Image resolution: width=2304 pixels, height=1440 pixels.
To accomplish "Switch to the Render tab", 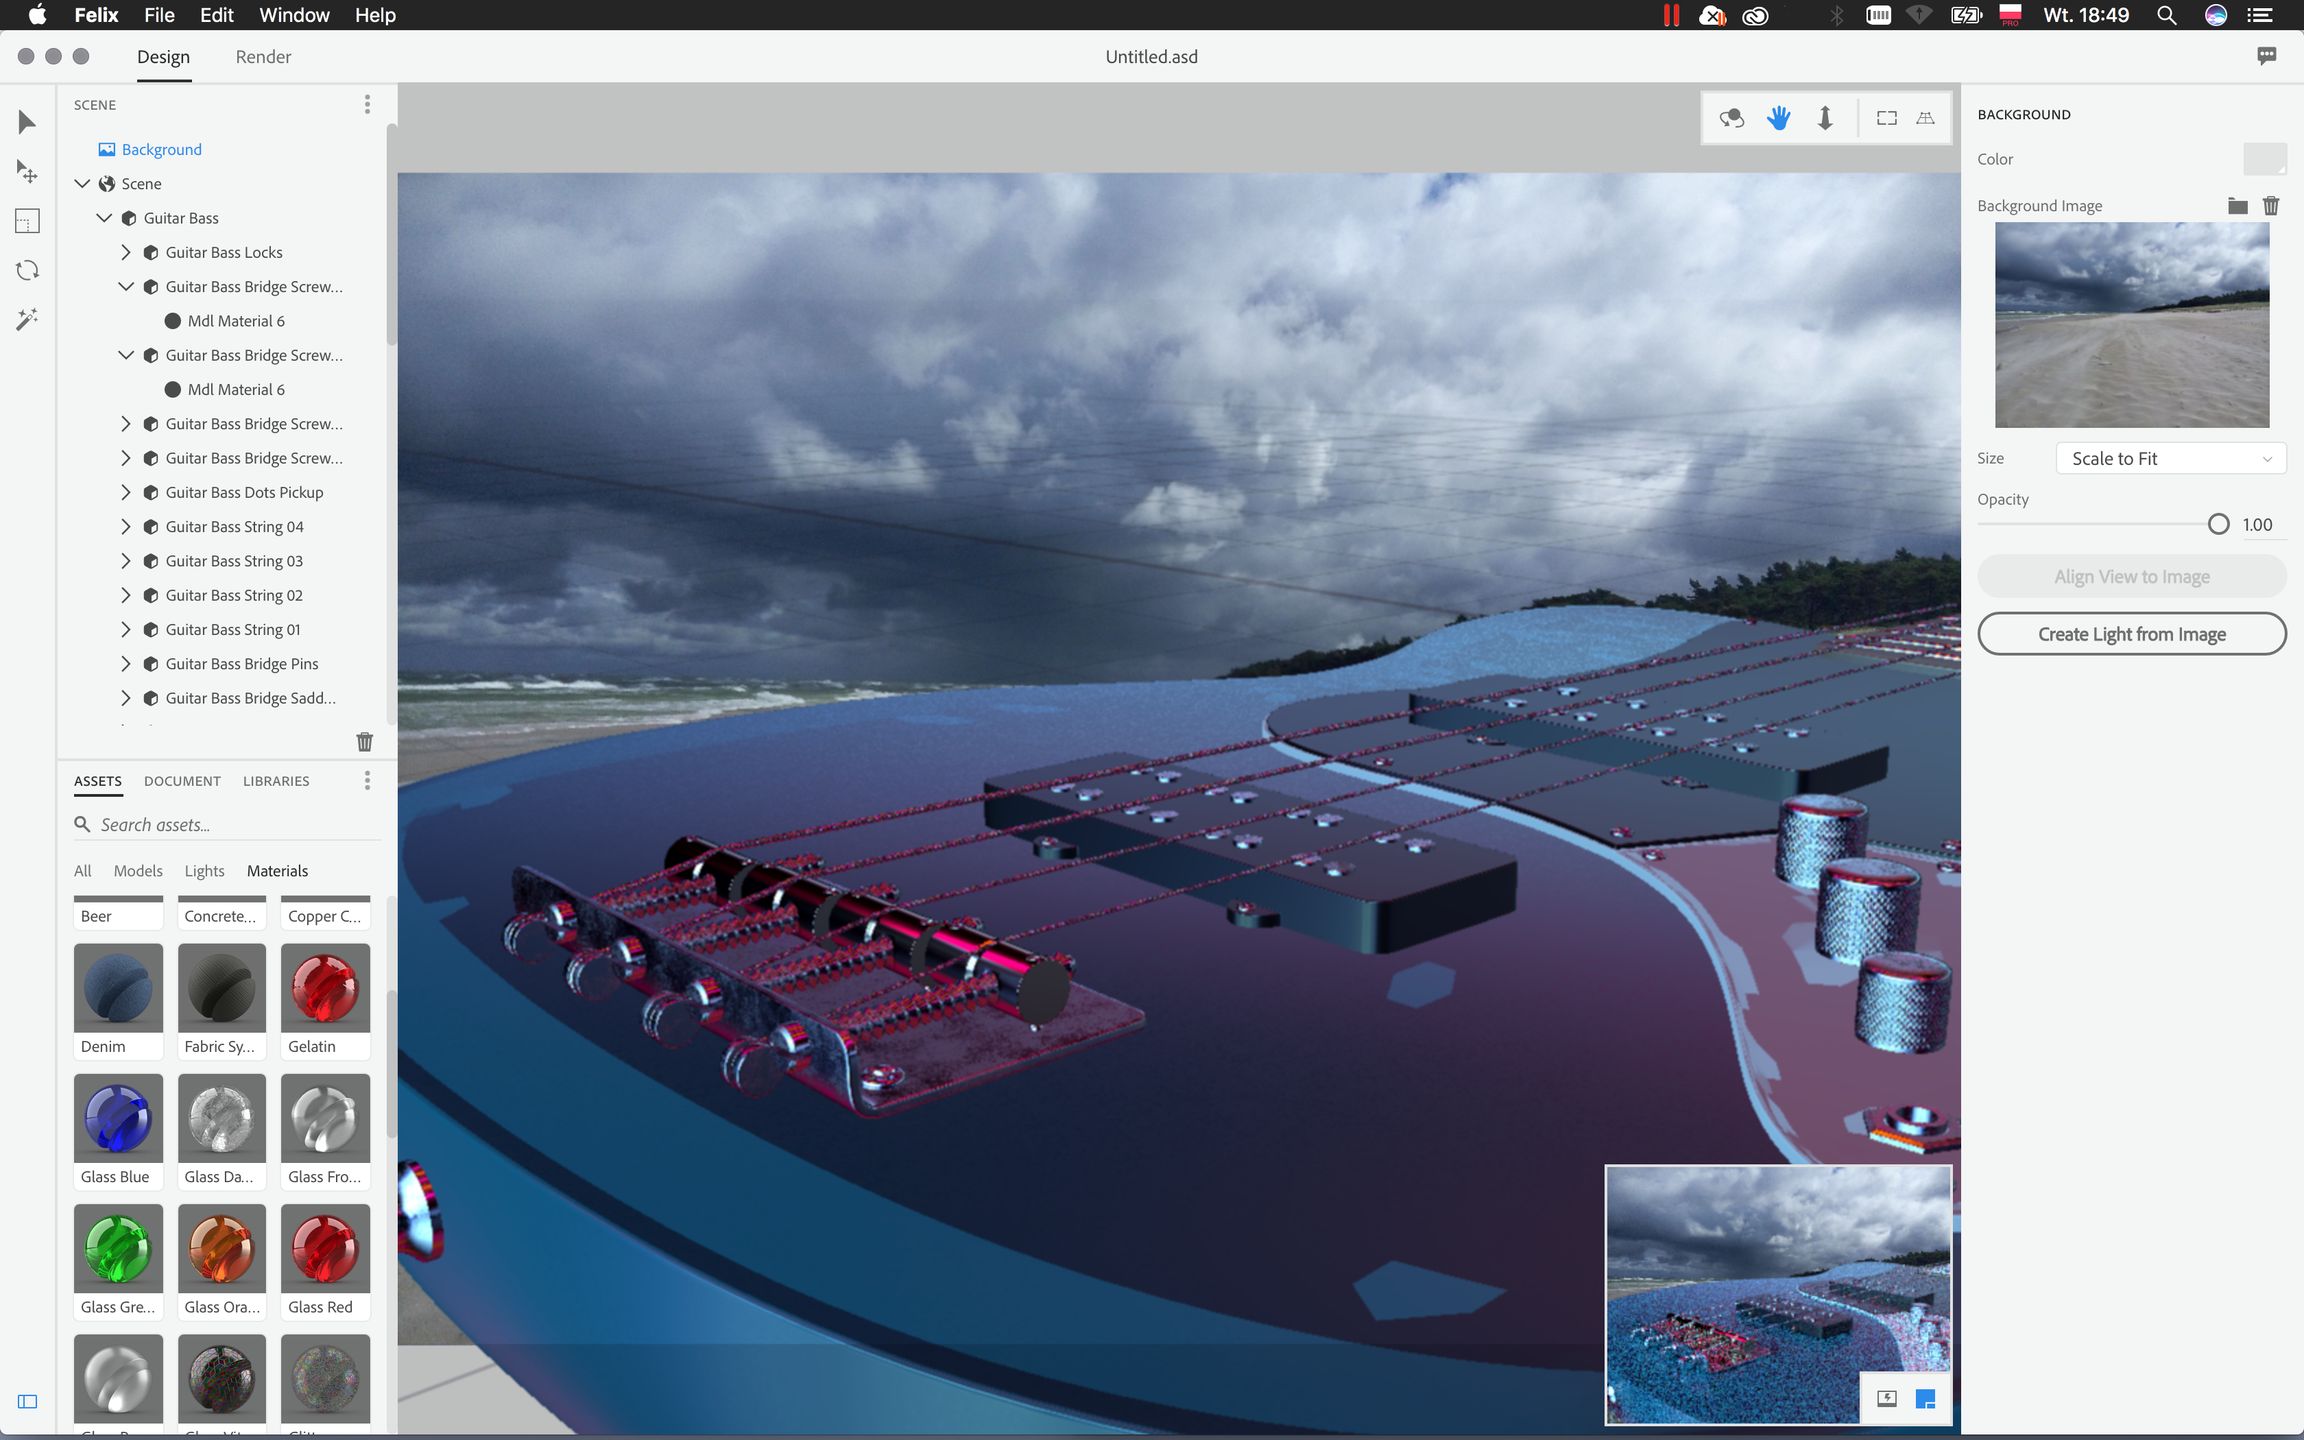I will pos(263,57).
